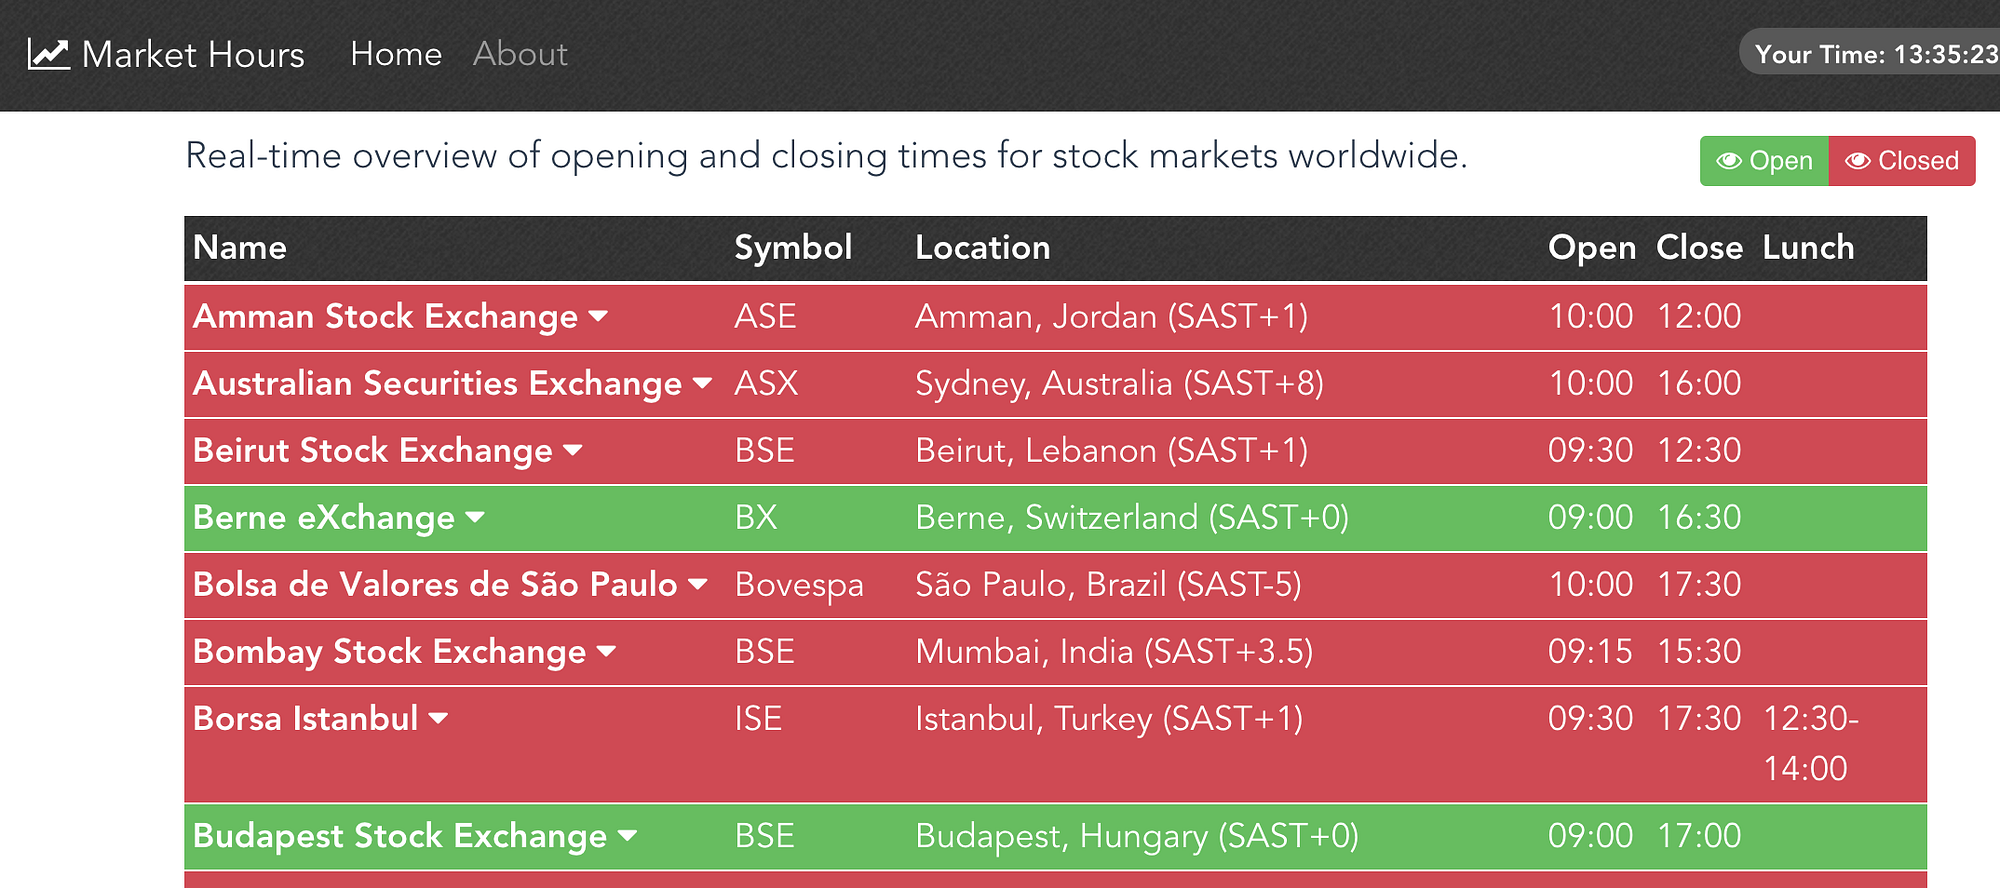Screen dimensions: 2000x888
Task: Click the eye icon in Closed button
Action: click(x=1858, y=161)
